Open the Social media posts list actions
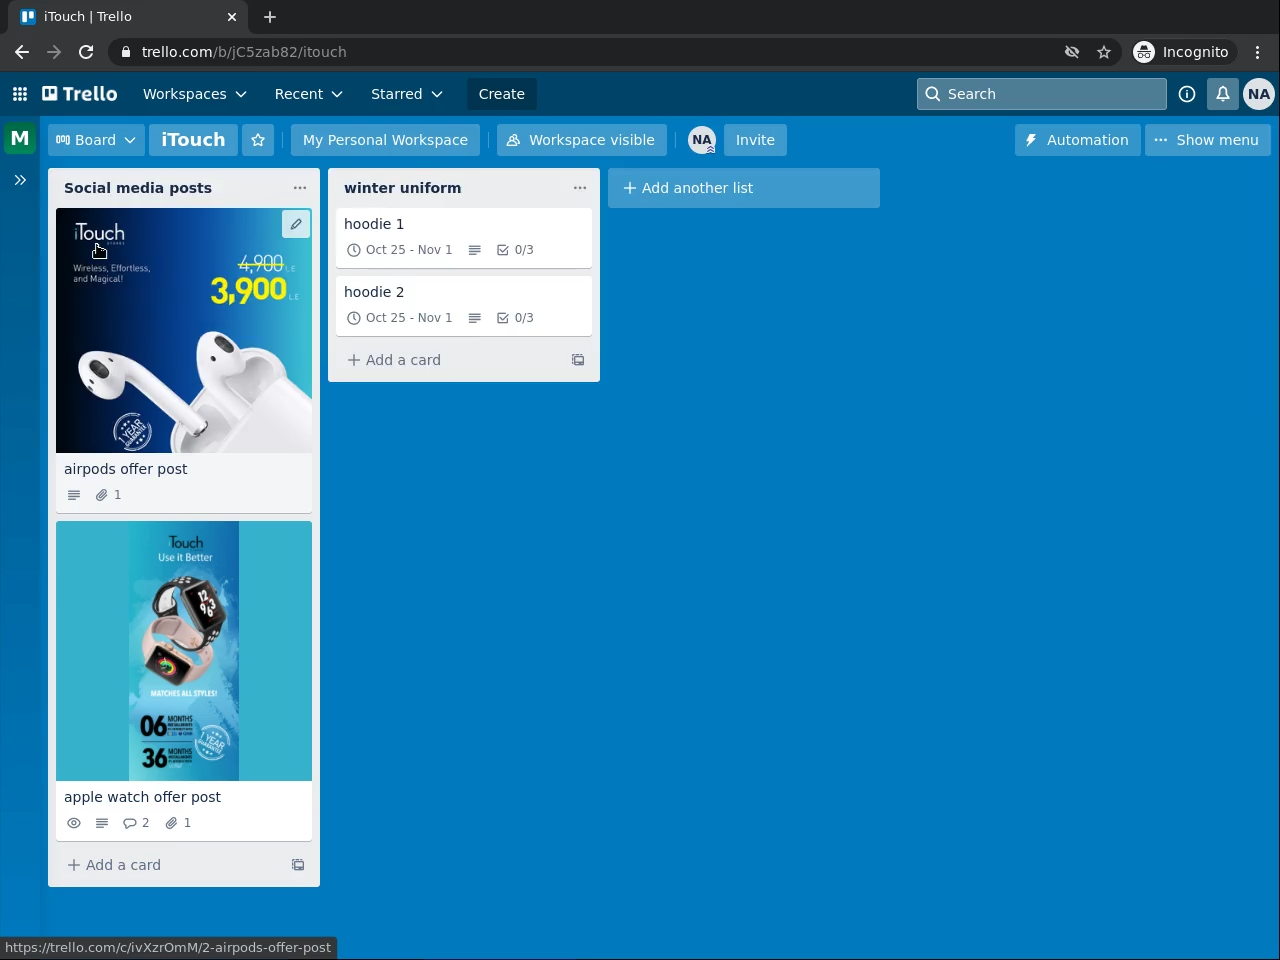Image resolution: width=1280 pixels, height=960 pixels. point(300,188)
